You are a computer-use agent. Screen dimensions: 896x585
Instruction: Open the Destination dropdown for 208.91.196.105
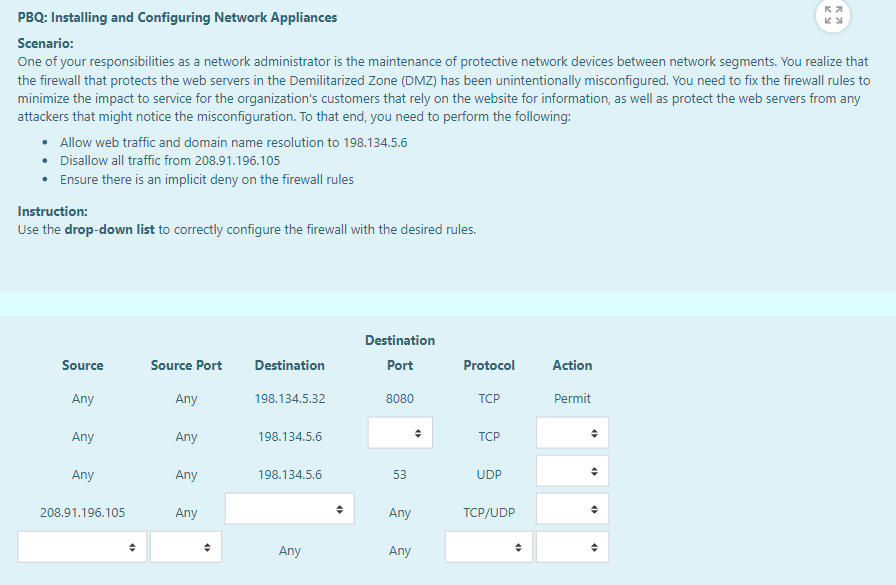289,508
